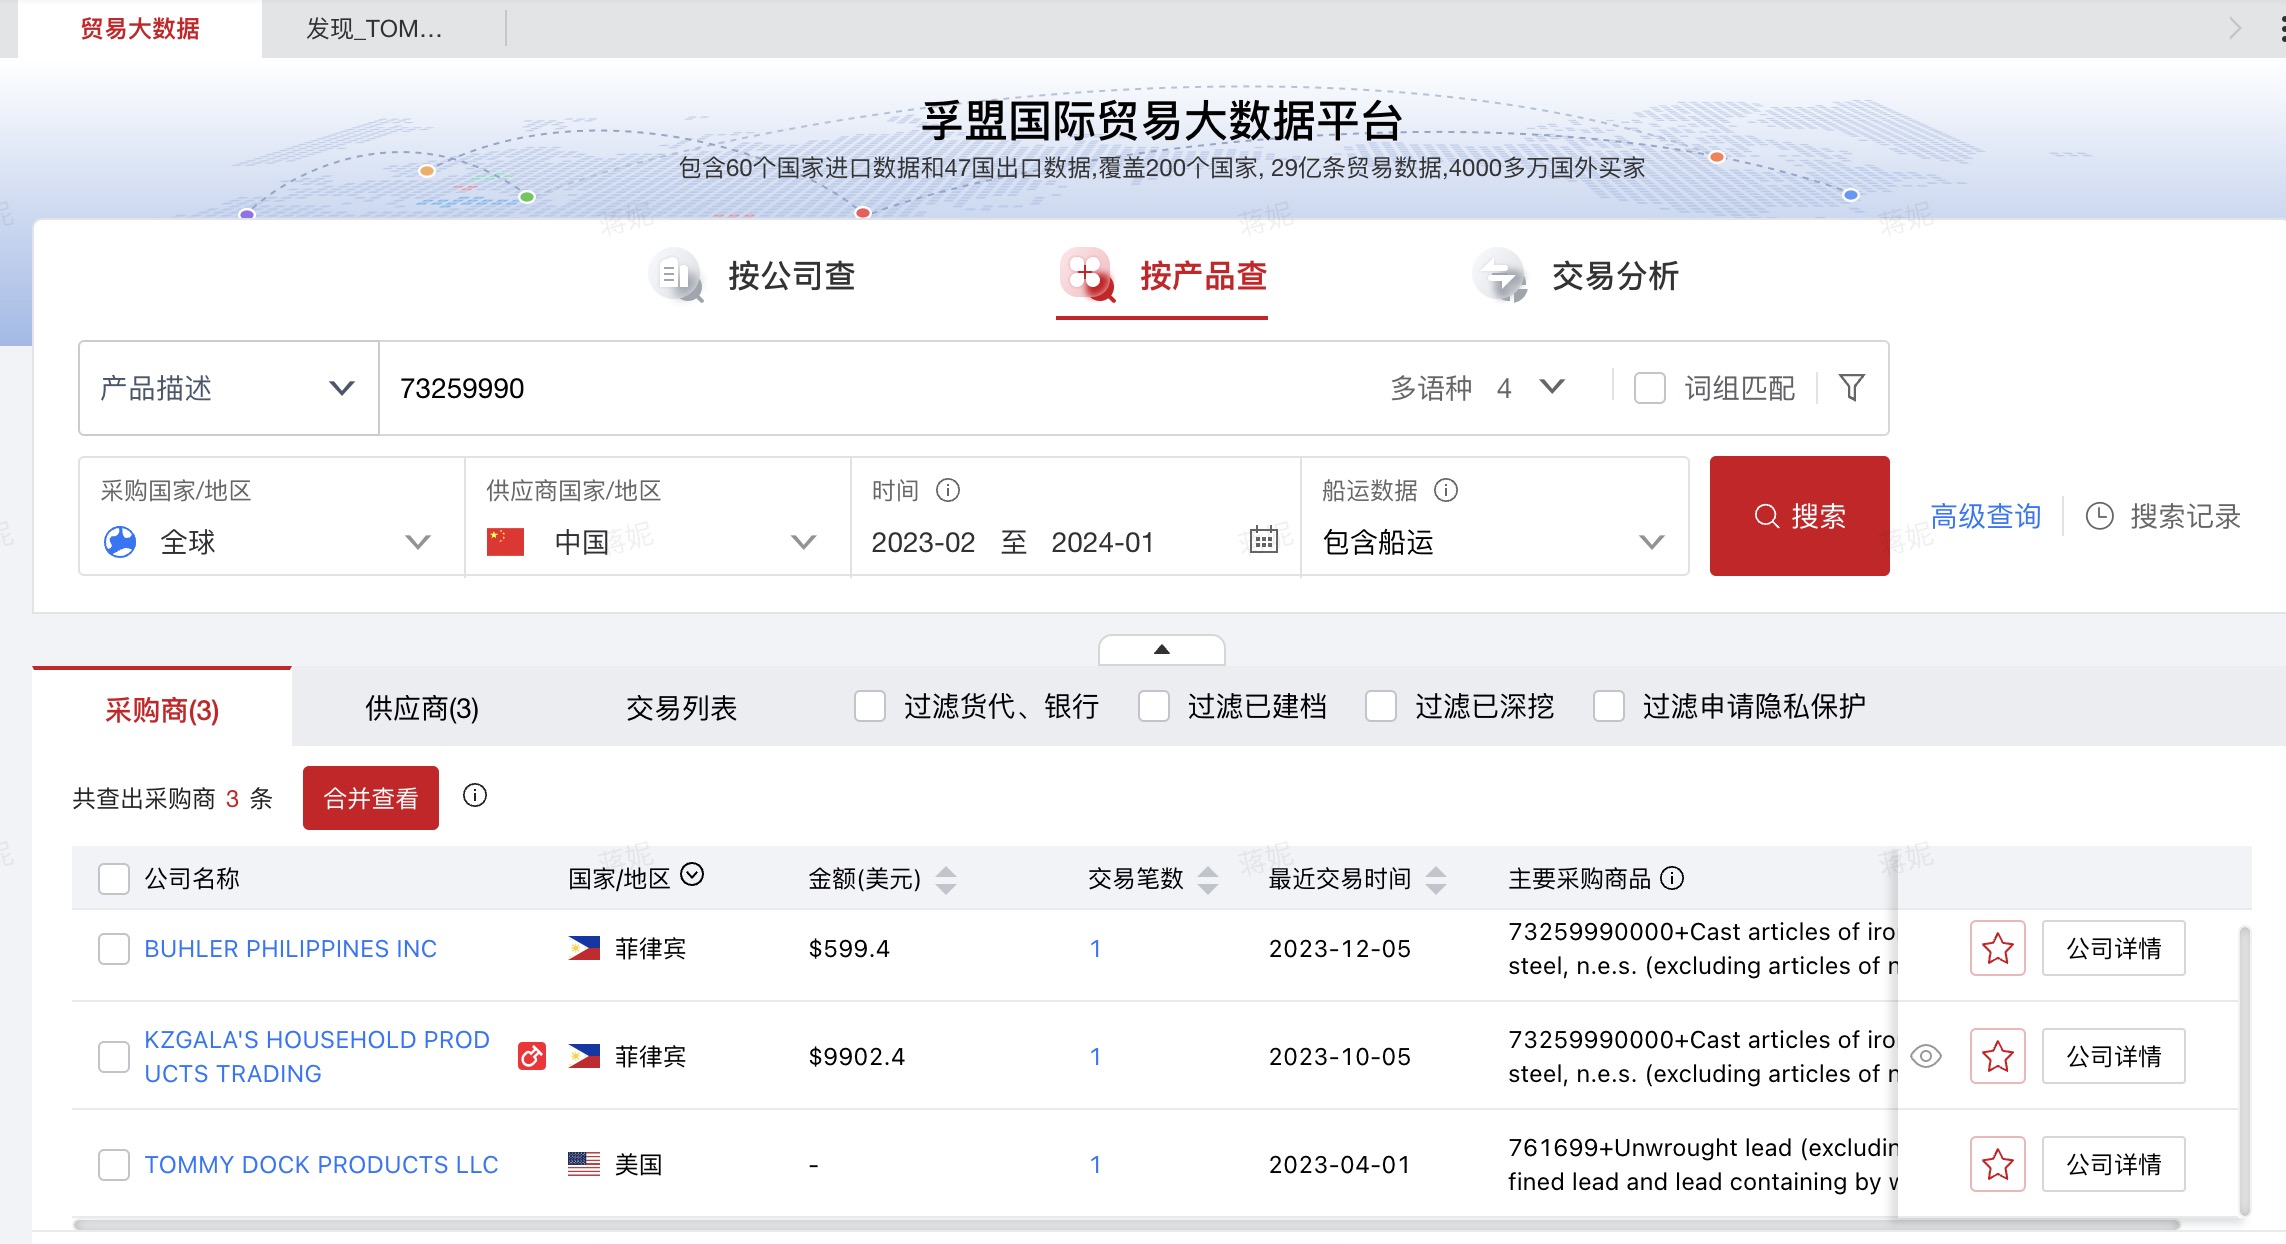Viewport: 2286px width, 1244px height.
Task: Sort by 金额(美元) column arrows
Action: coord(946,880)
